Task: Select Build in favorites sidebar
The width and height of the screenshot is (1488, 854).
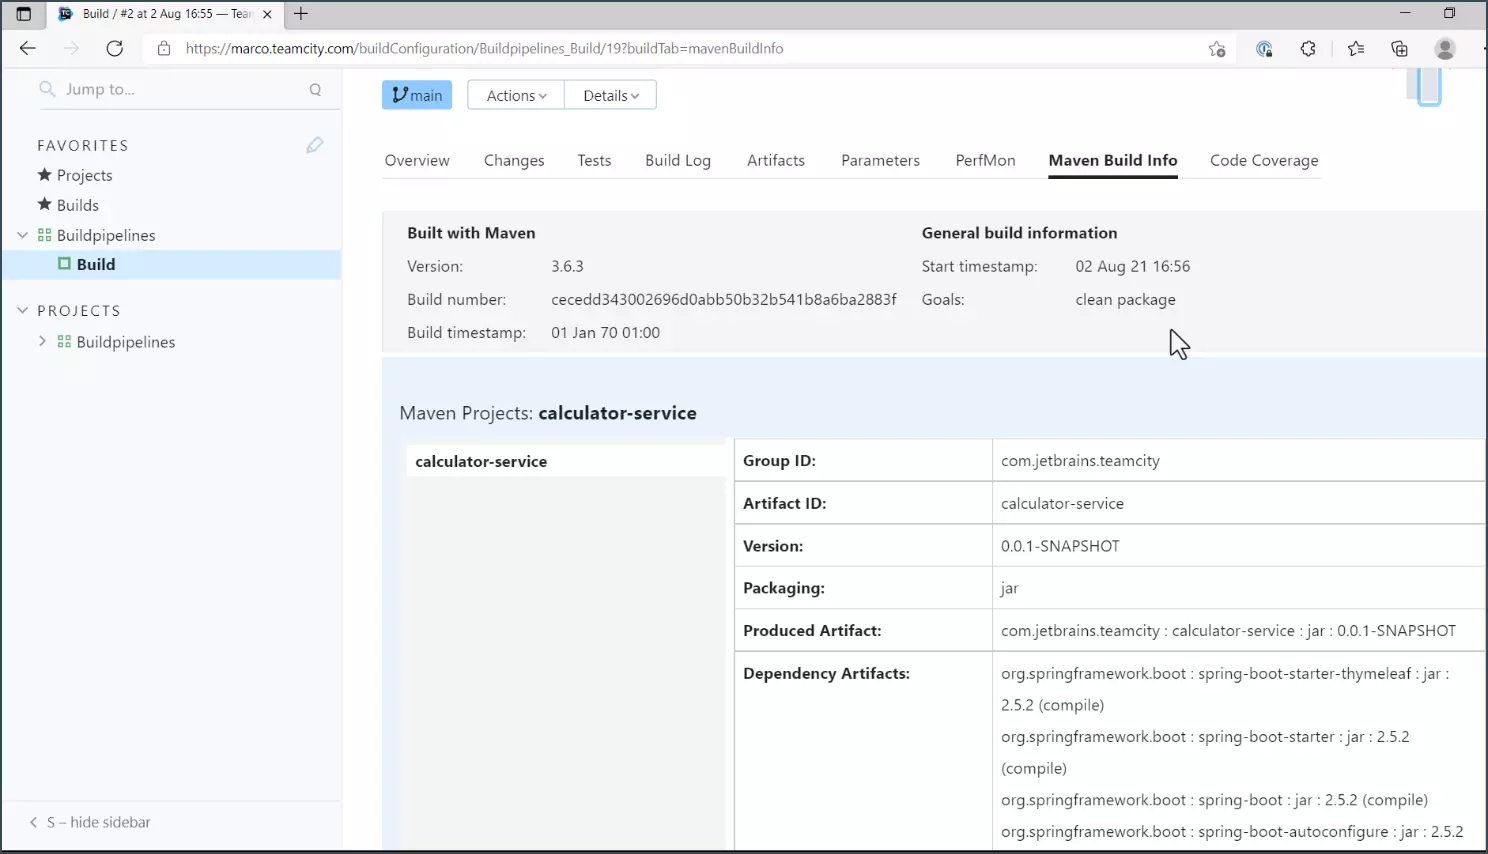Action: [96, 264]
